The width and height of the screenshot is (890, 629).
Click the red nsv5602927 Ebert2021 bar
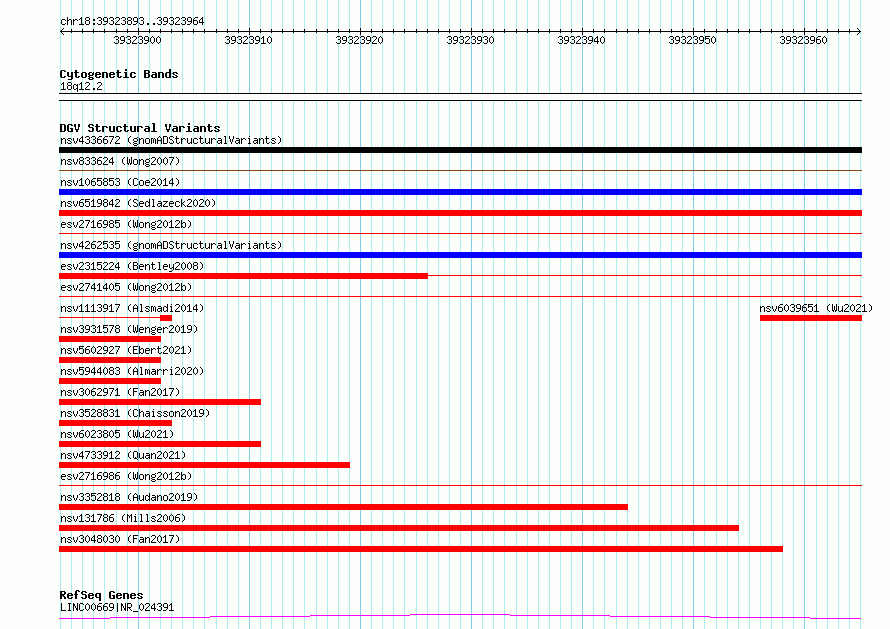point(110,360)
